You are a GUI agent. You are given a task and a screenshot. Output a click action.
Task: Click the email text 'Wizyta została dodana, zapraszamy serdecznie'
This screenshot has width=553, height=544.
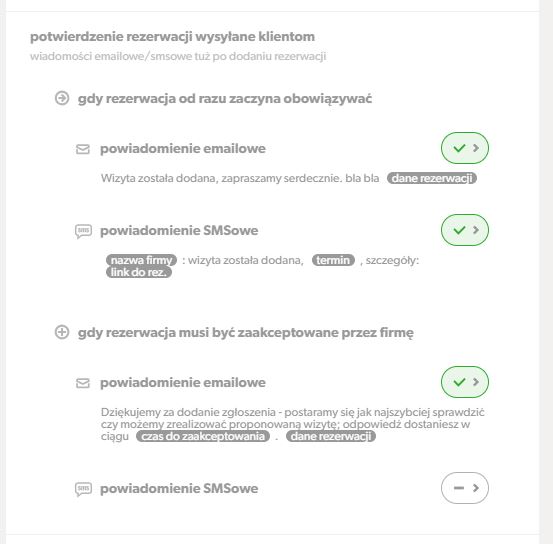click(x=221, y=178)
